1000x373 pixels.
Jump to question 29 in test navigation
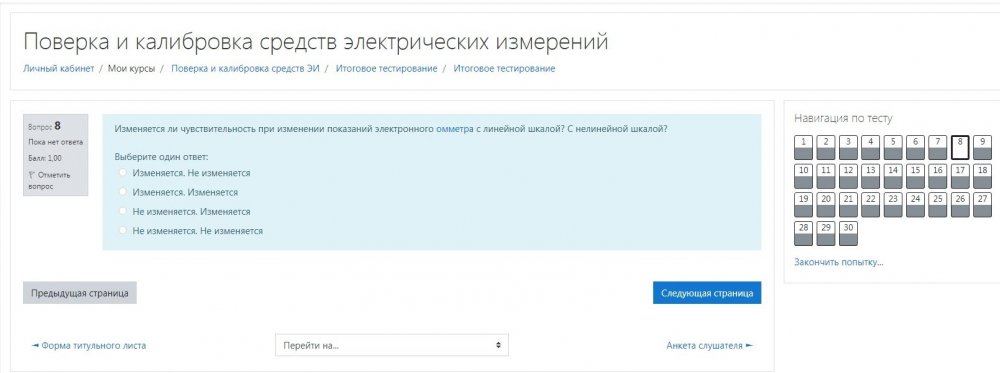pos(826,233)
